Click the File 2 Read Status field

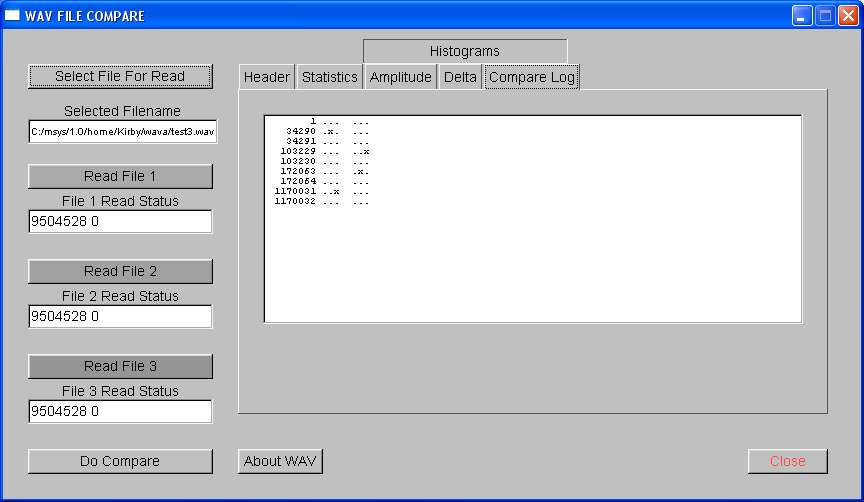(x=120, y=317)
